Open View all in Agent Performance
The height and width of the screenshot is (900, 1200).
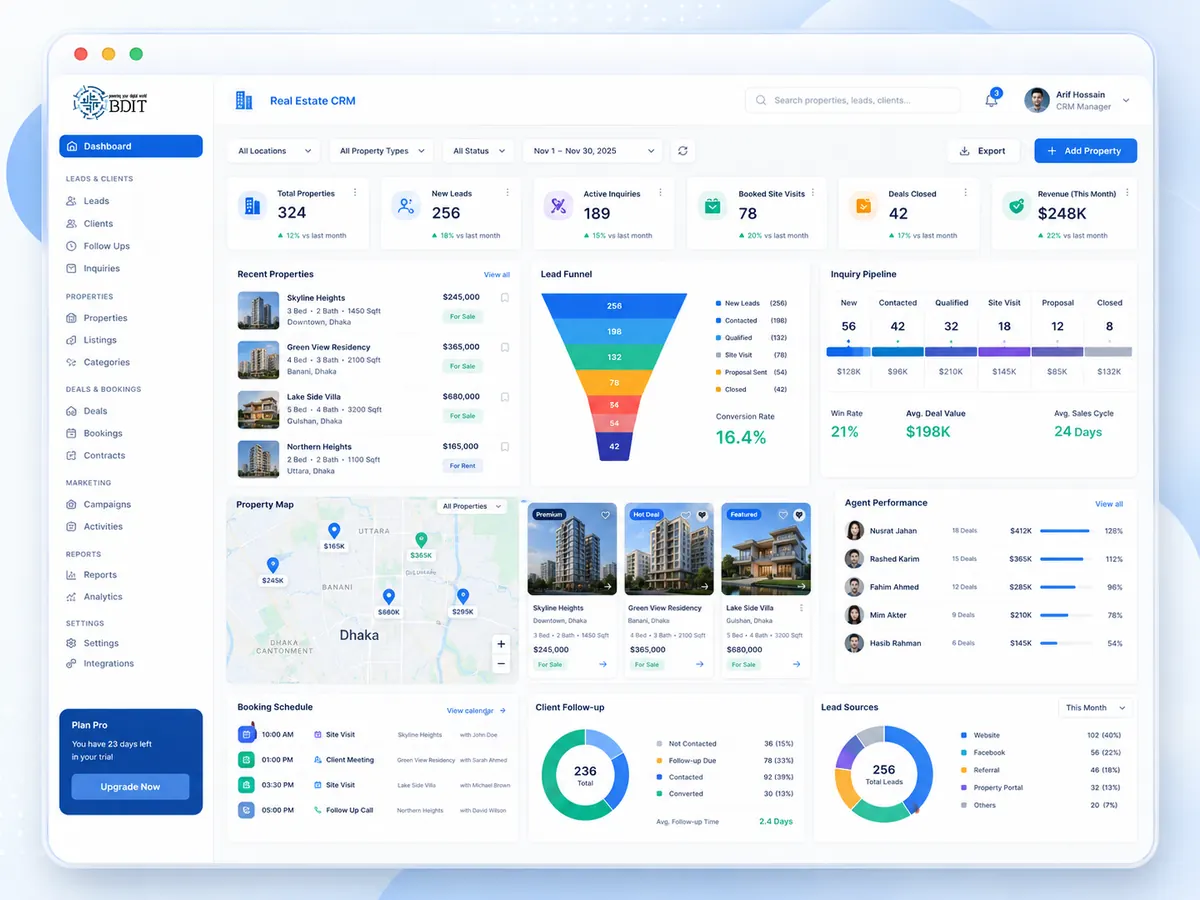point(1109,504)
